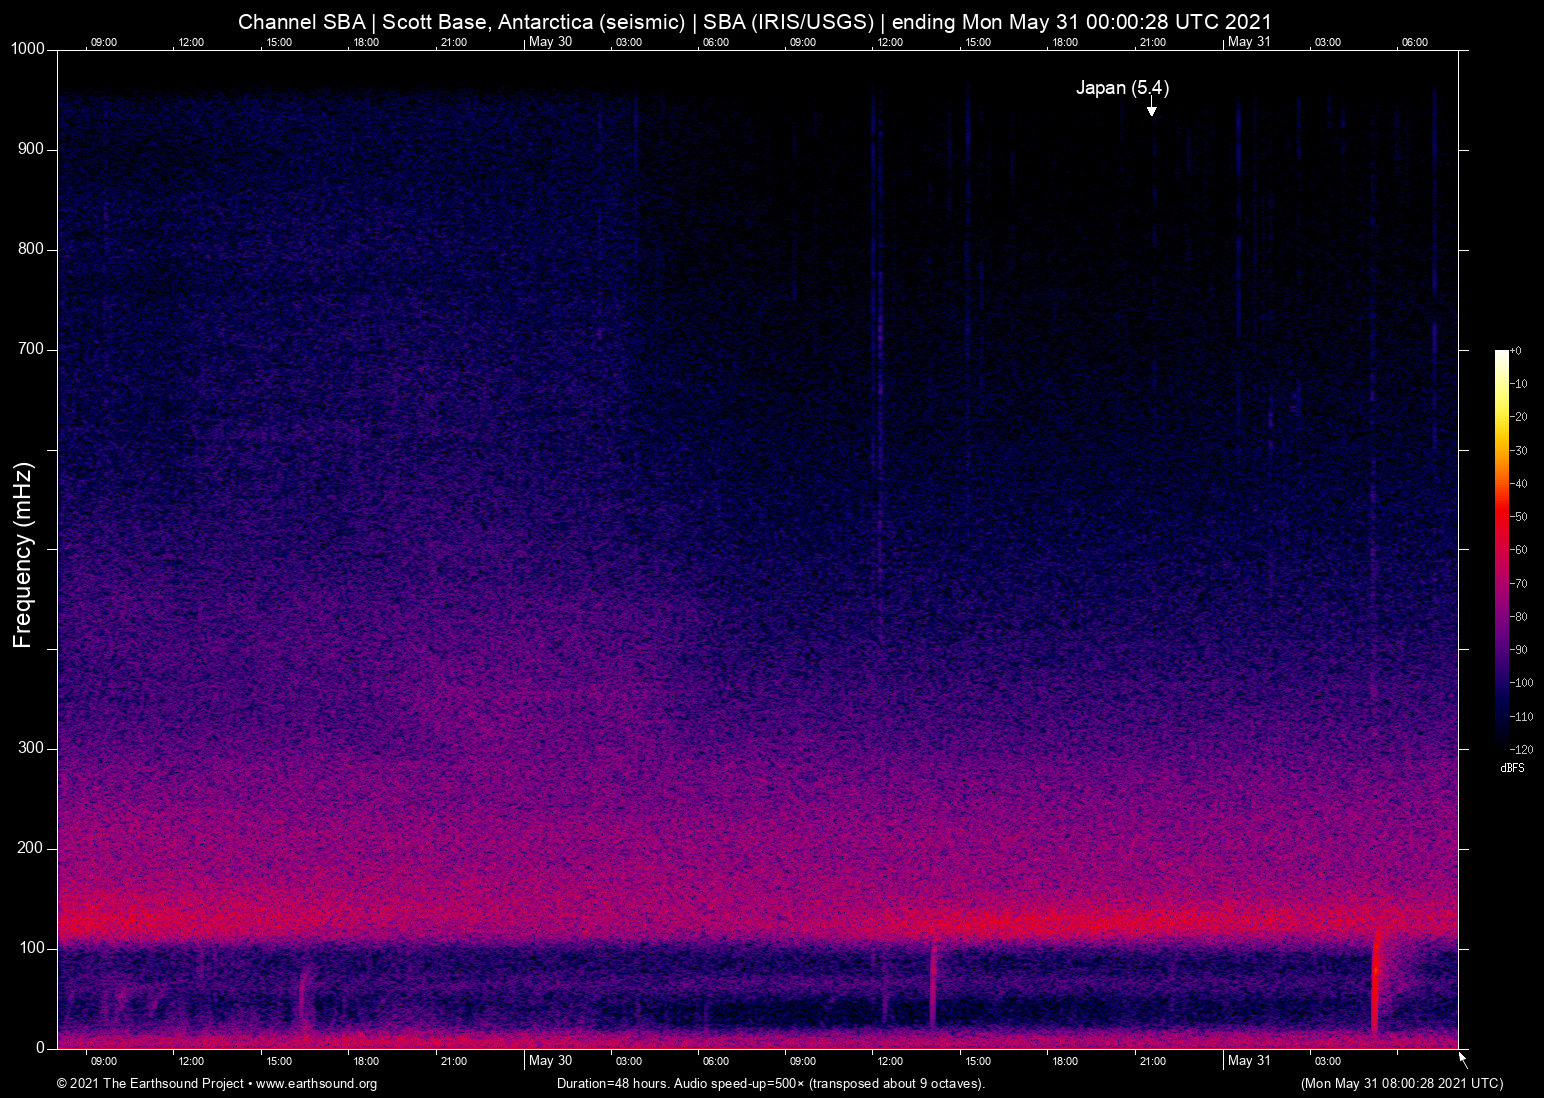Click the spectrogram title at the top

tap(754, 22)
